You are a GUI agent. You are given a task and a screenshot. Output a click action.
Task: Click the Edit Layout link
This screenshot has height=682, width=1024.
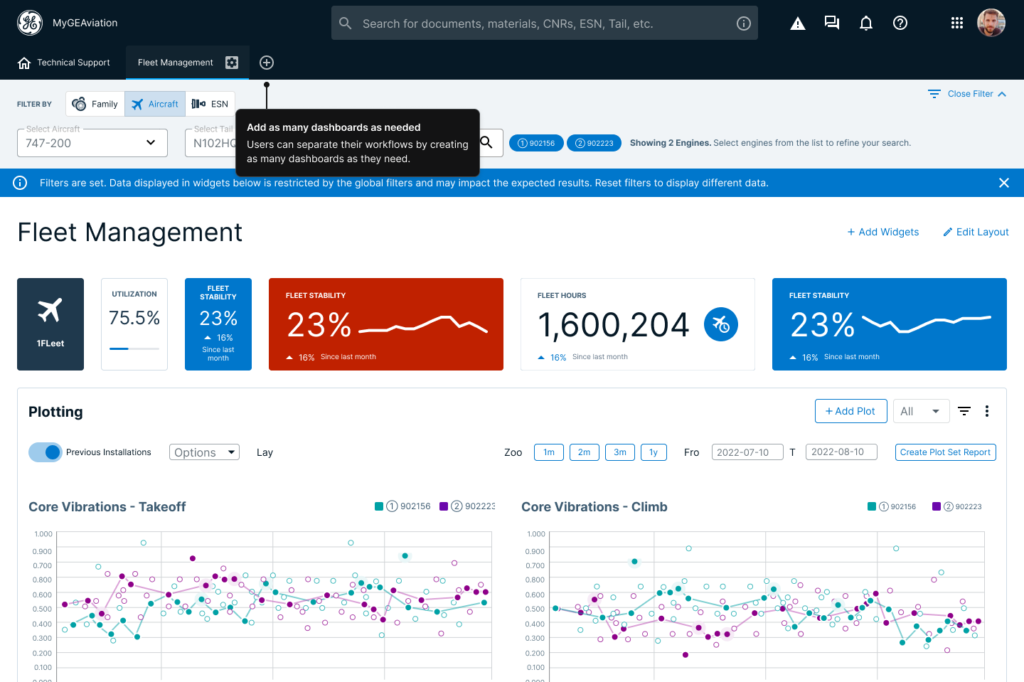pyautogui.click(x=976, y=232)
